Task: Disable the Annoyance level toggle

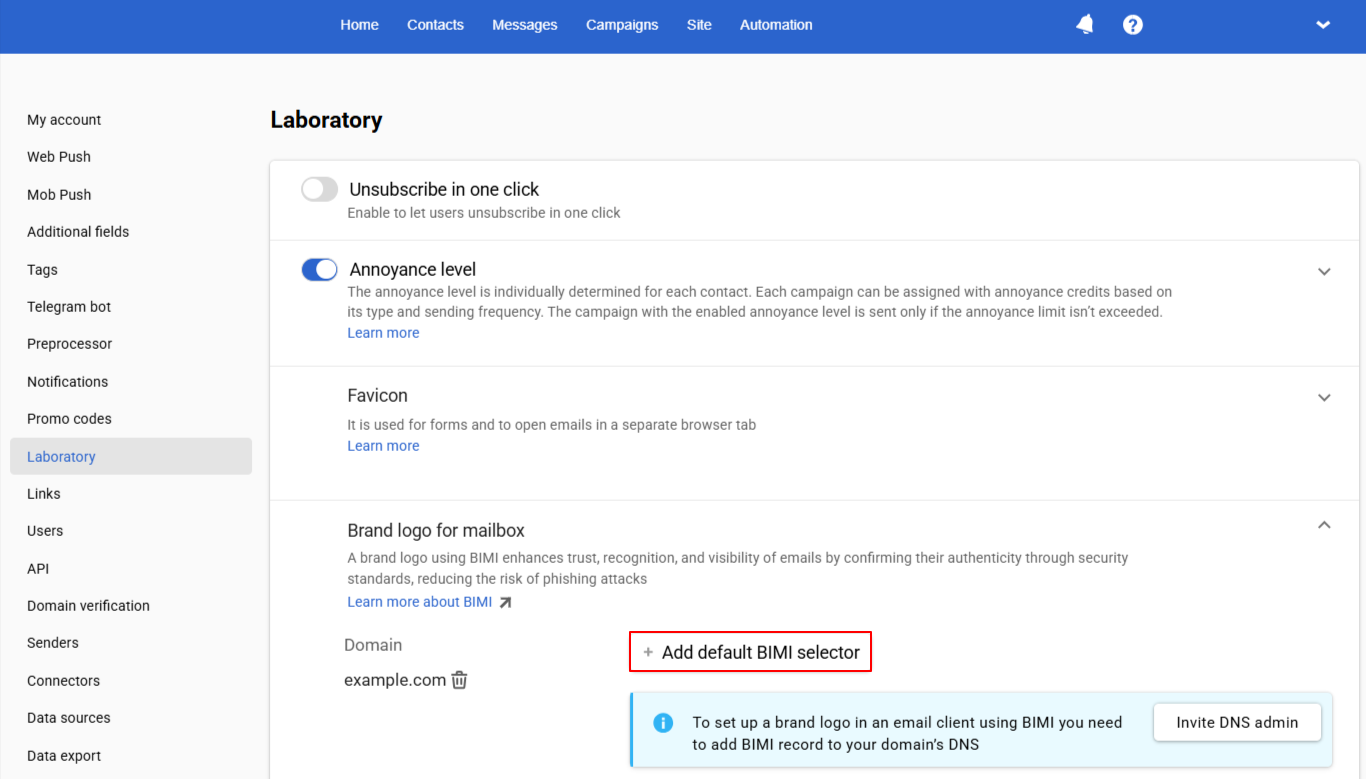Action: 319,269
